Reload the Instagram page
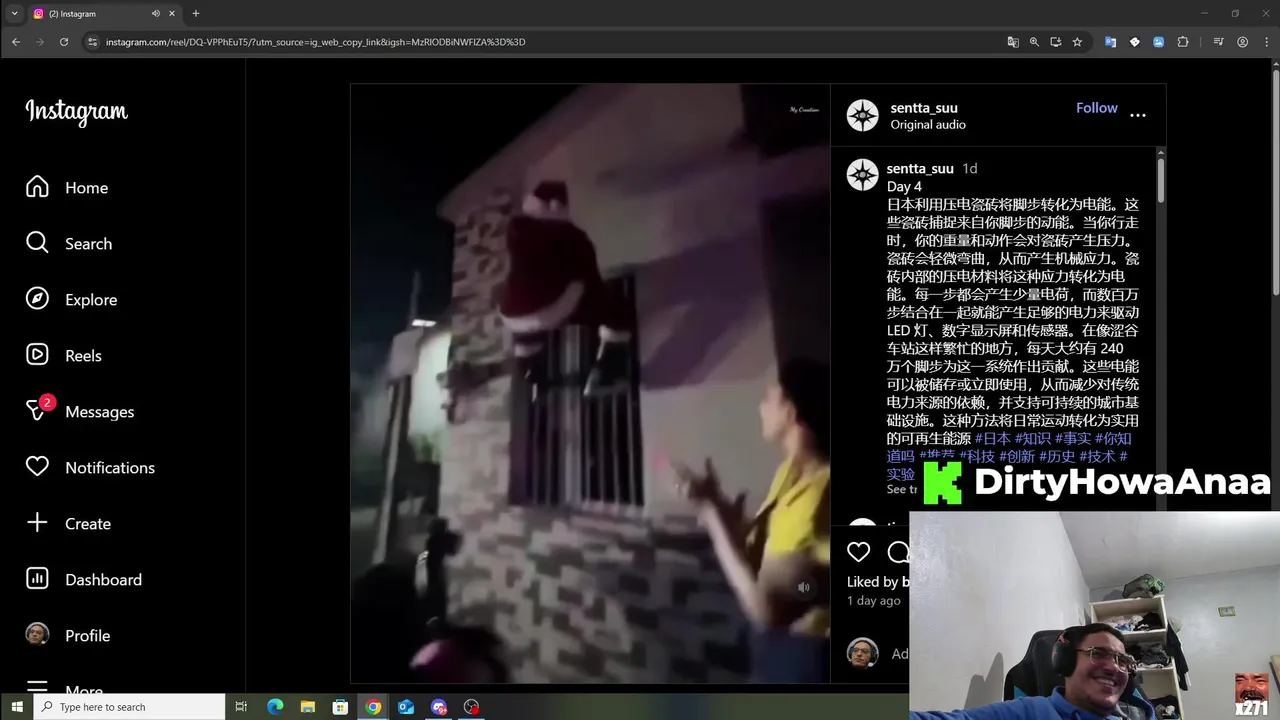Screen dimensions: 1280x720 pos(64,42)
